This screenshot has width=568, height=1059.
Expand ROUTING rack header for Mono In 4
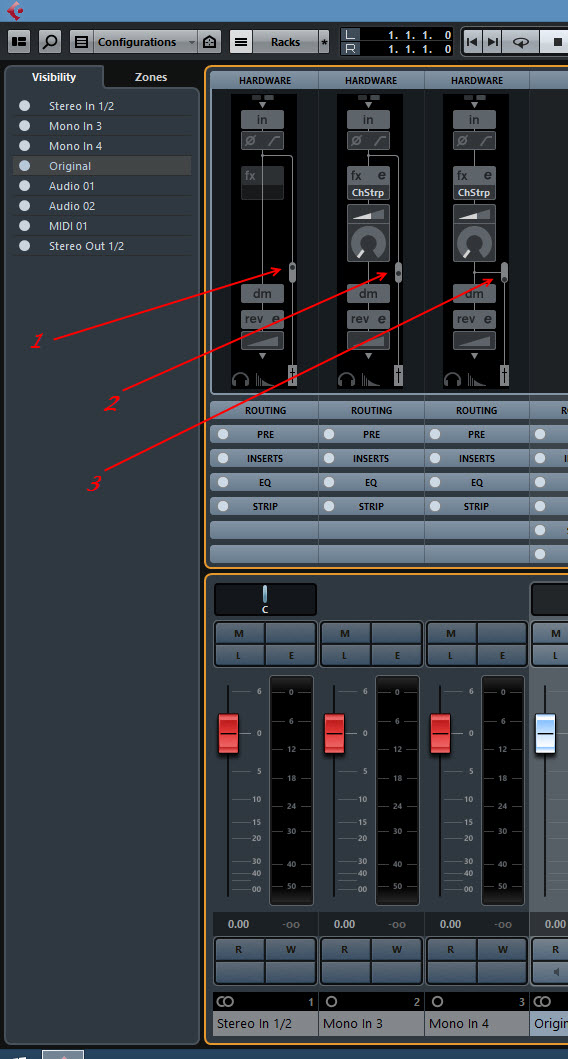[477, 410]
